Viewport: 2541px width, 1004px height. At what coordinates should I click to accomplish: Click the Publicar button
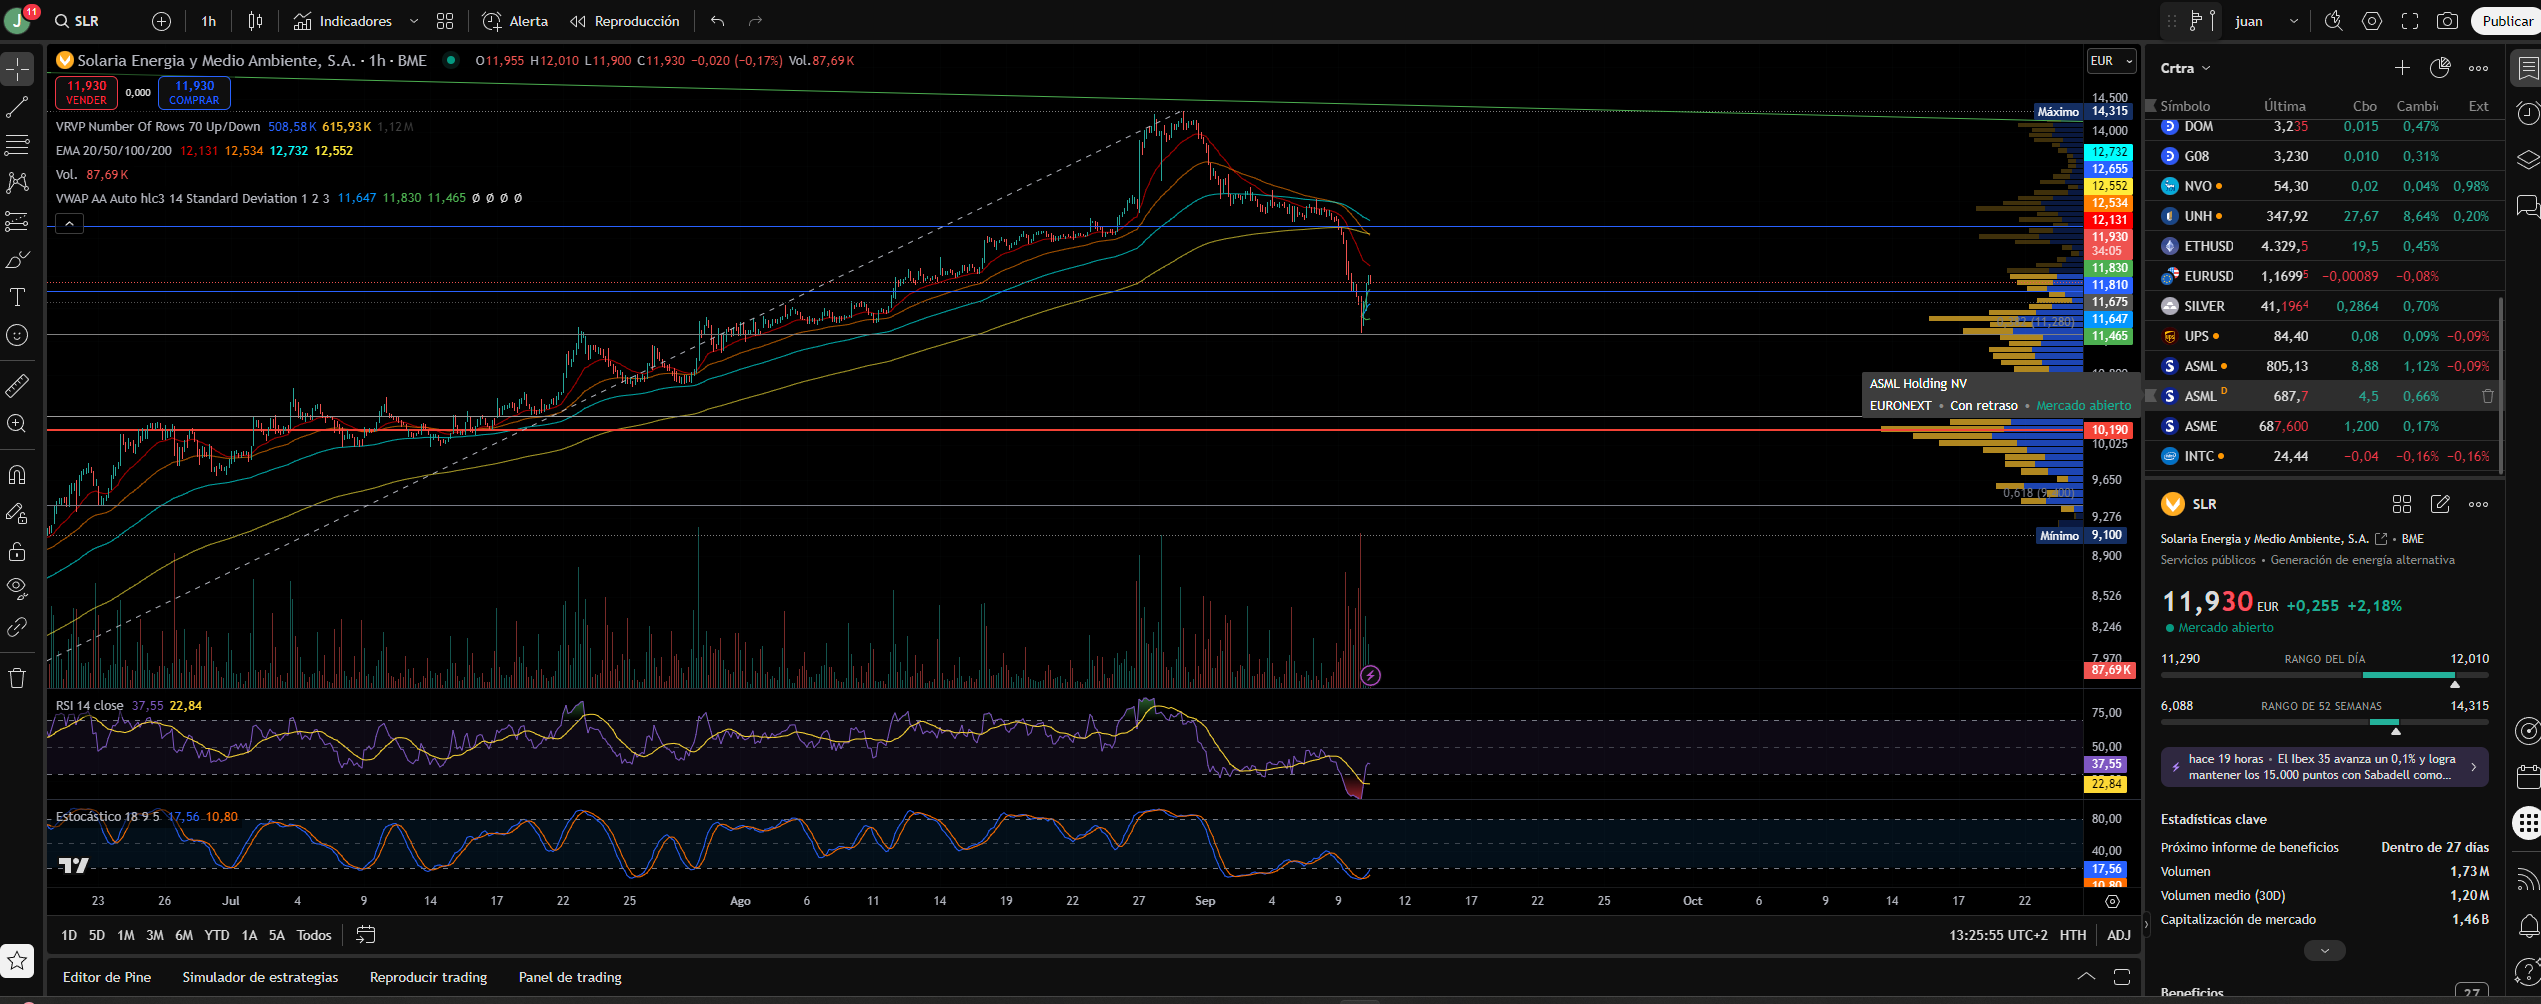coord(2506,21)
